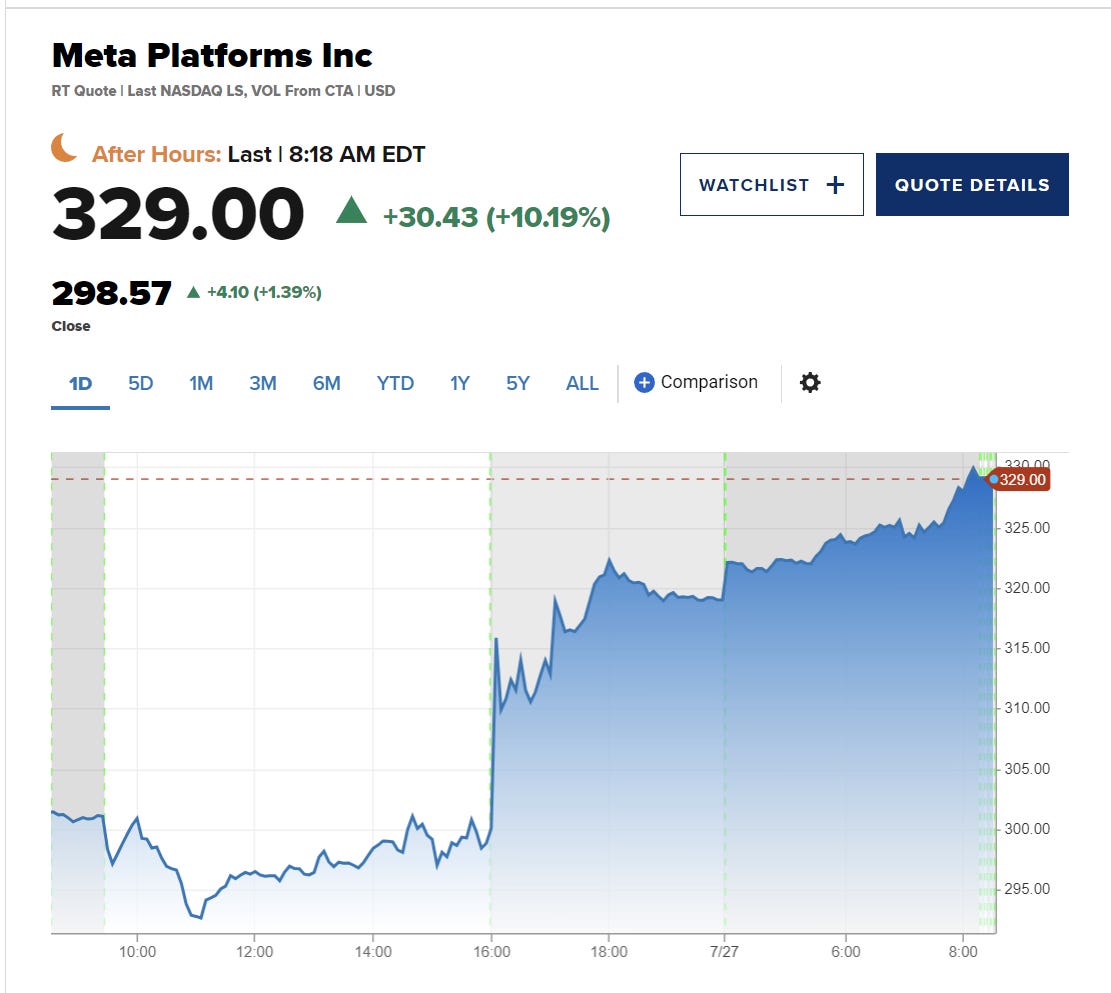Select the YTD chart range
This screenshot has height=993, width=1111.
(x=395, y=383)
